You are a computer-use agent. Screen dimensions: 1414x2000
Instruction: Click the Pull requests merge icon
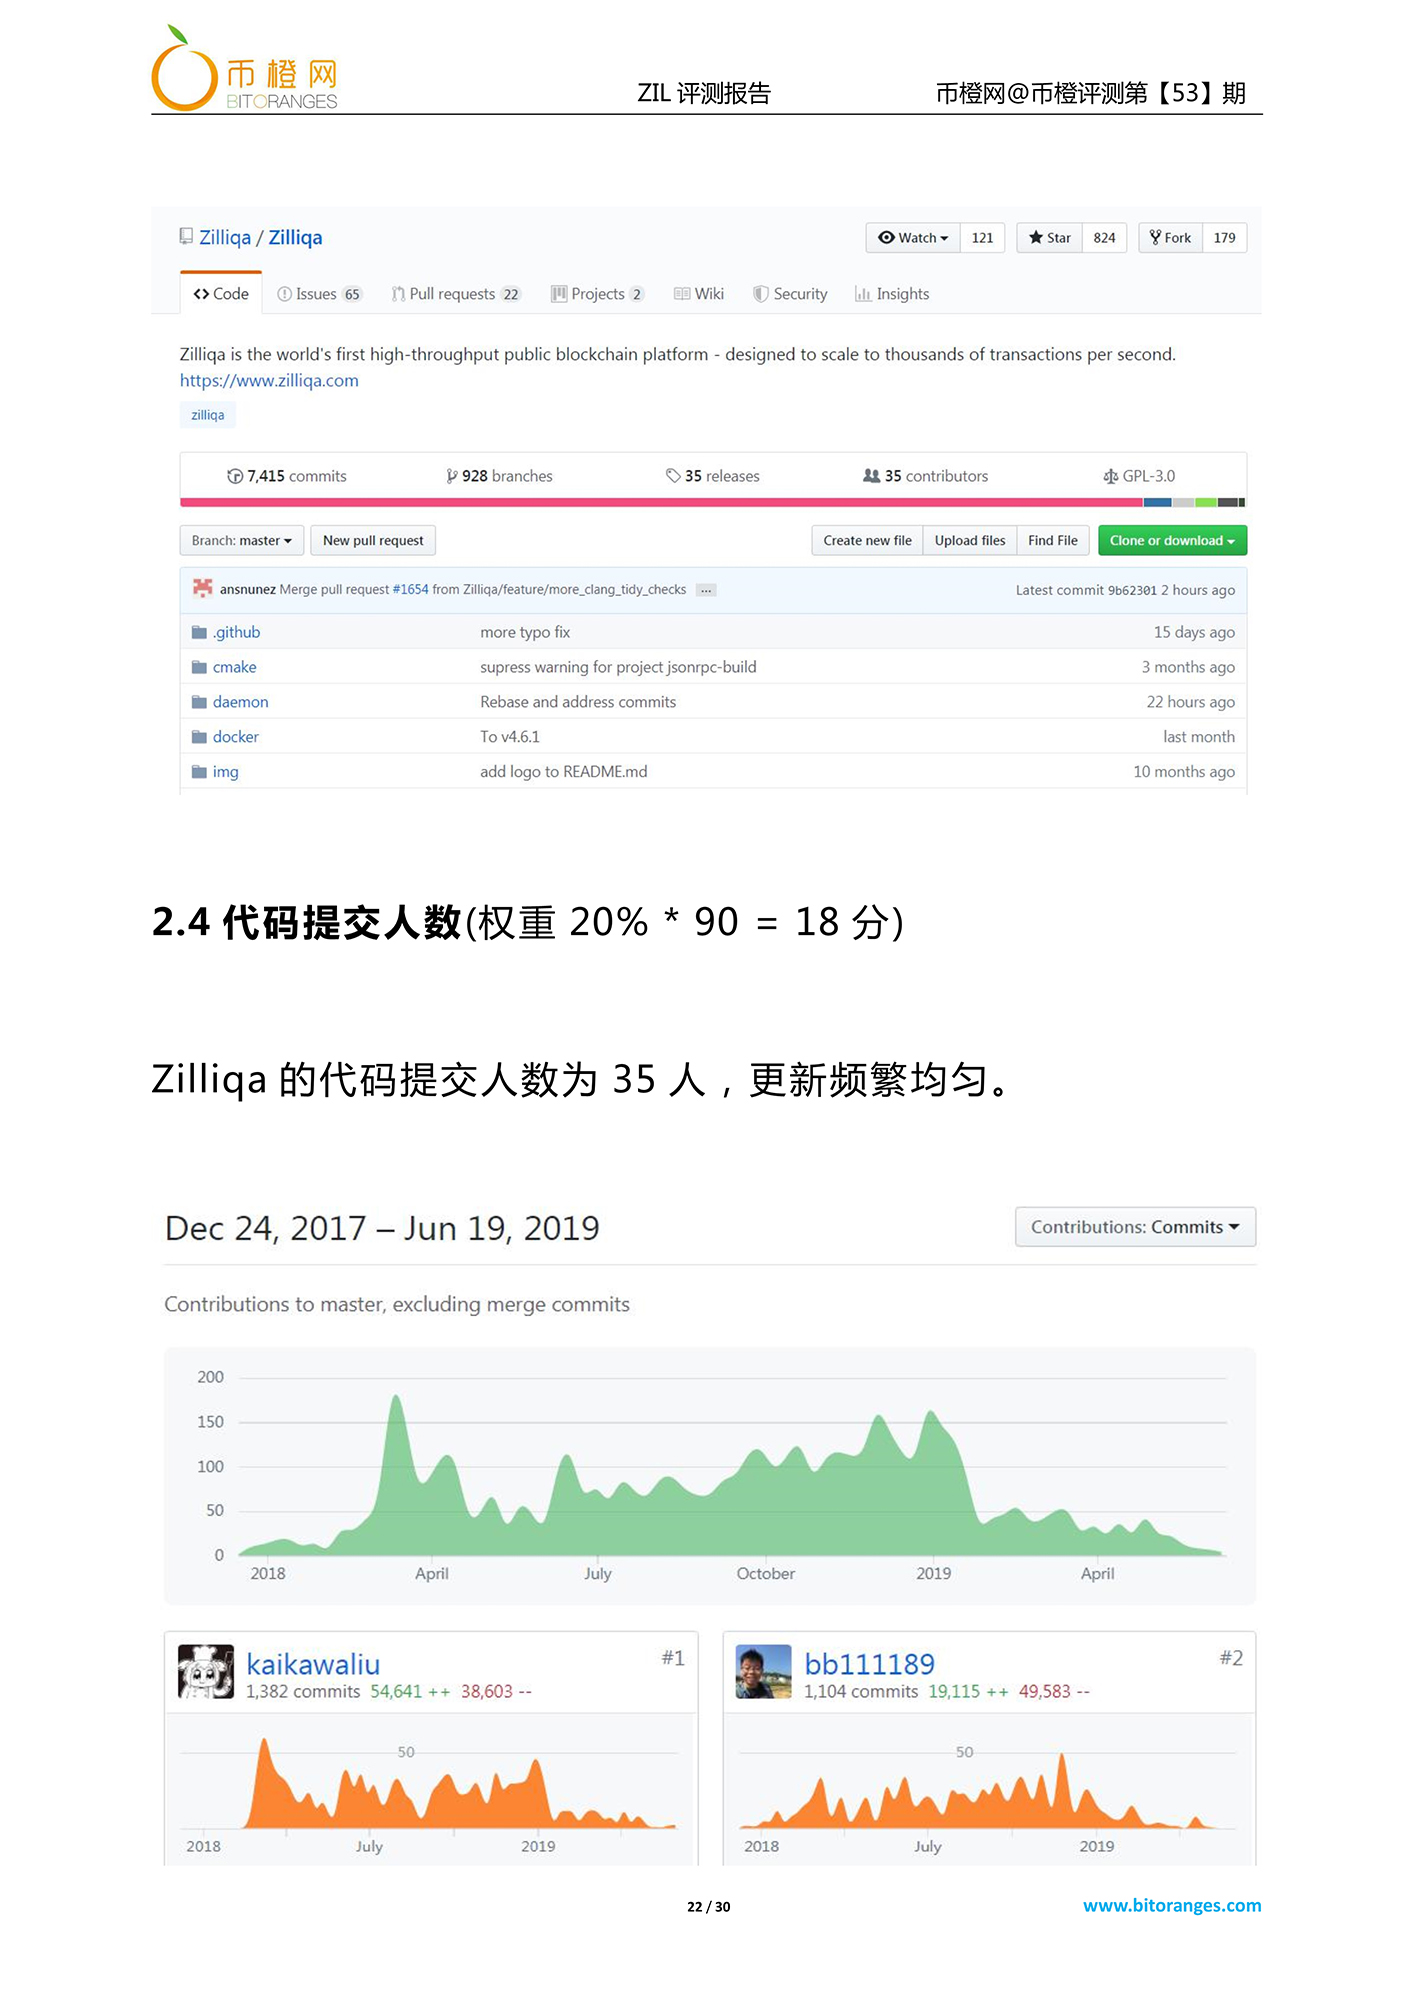coord(398,294)
